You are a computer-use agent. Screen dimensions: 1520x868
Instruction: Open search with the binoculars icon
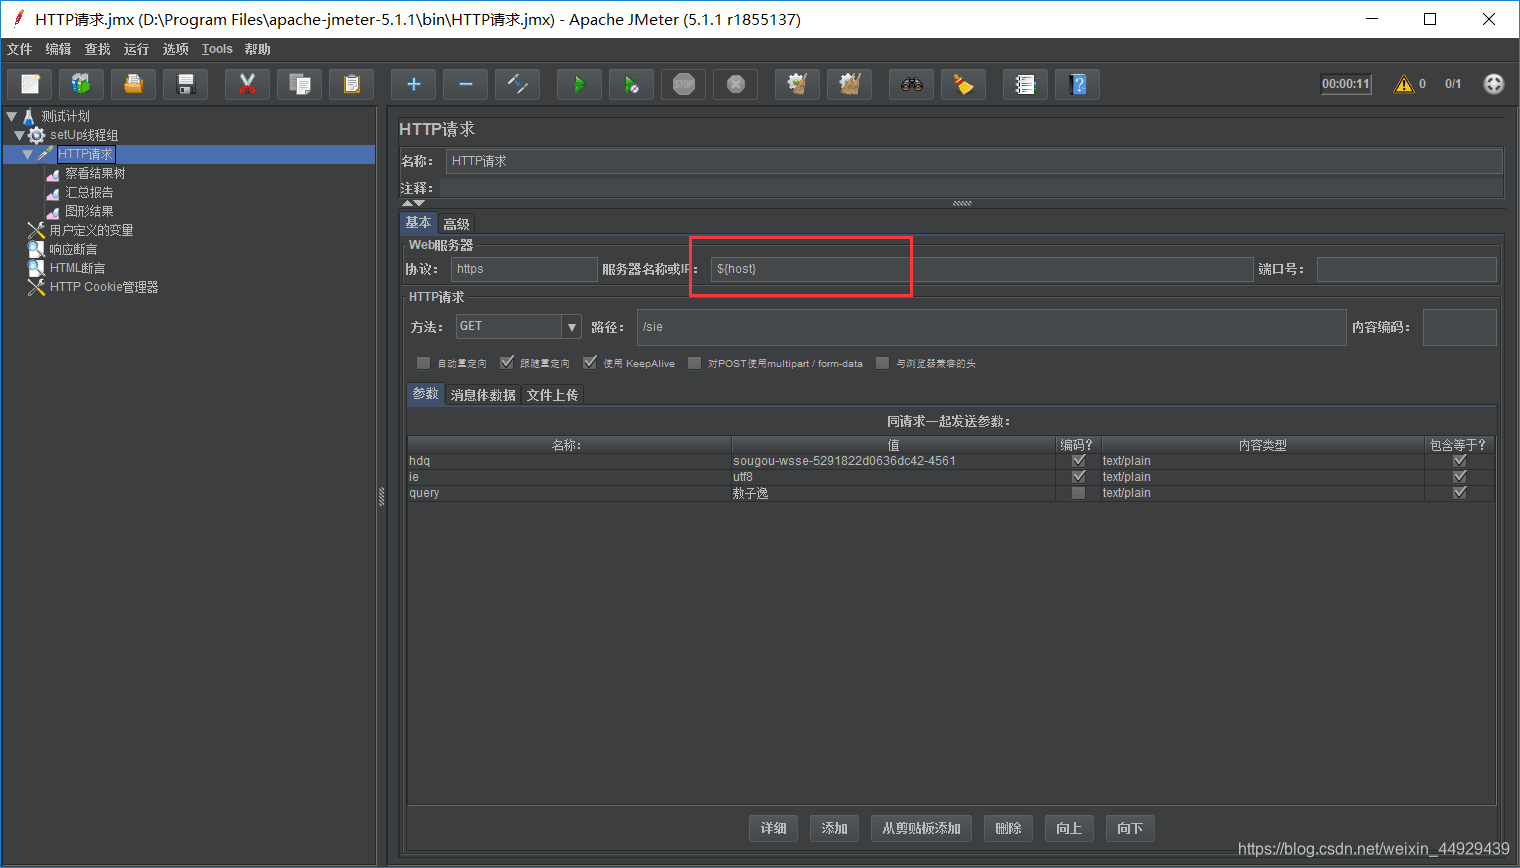911,84
